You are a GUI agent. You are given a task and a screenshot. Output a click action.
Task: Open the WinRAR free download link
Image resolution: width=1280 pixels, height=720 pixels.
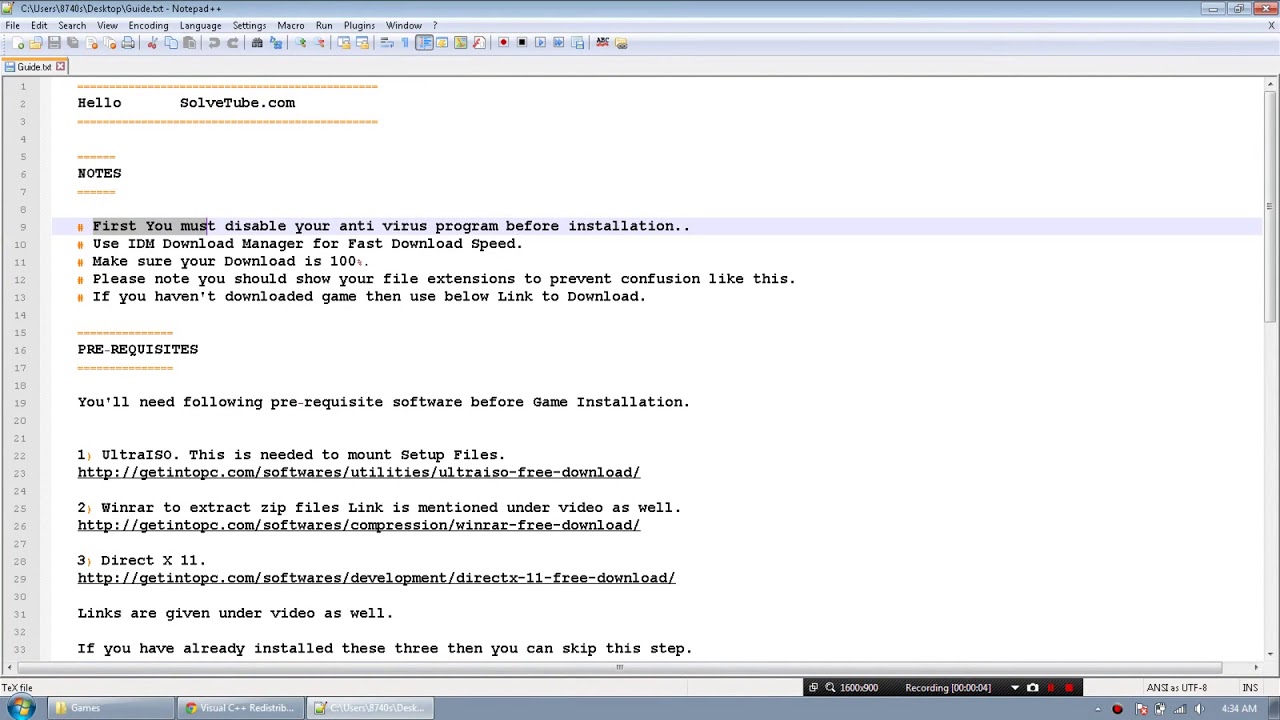click(x=359, y=525)
